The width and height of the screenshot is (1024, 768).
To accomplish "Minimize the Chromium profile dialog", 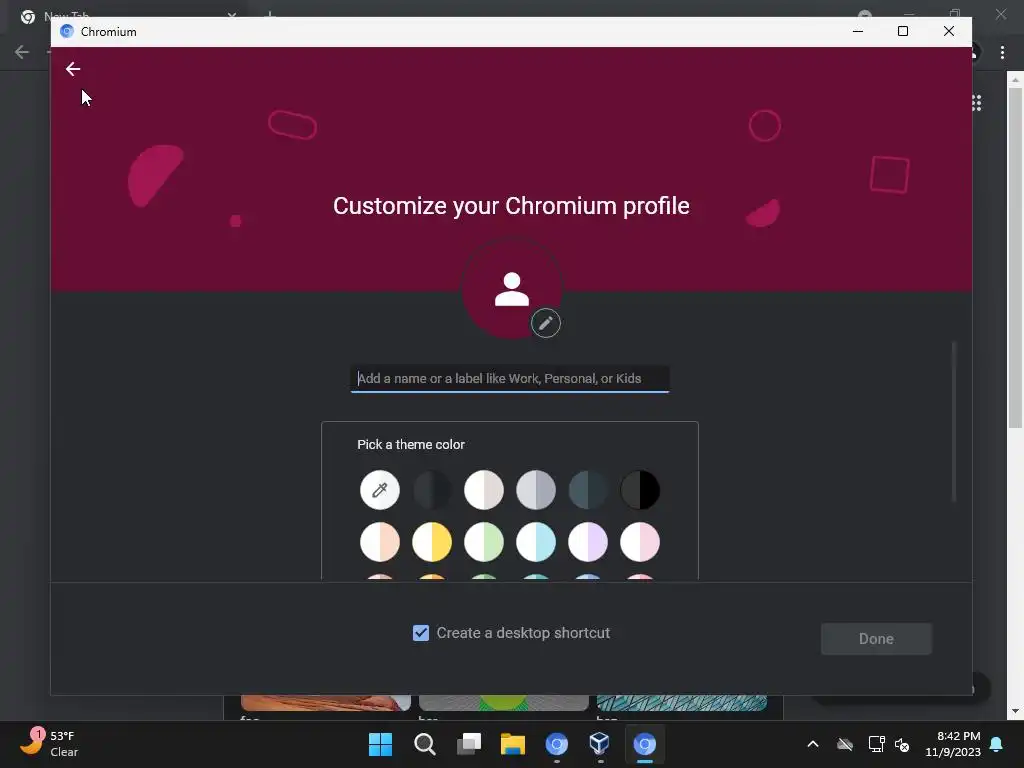I will [858, 31].
